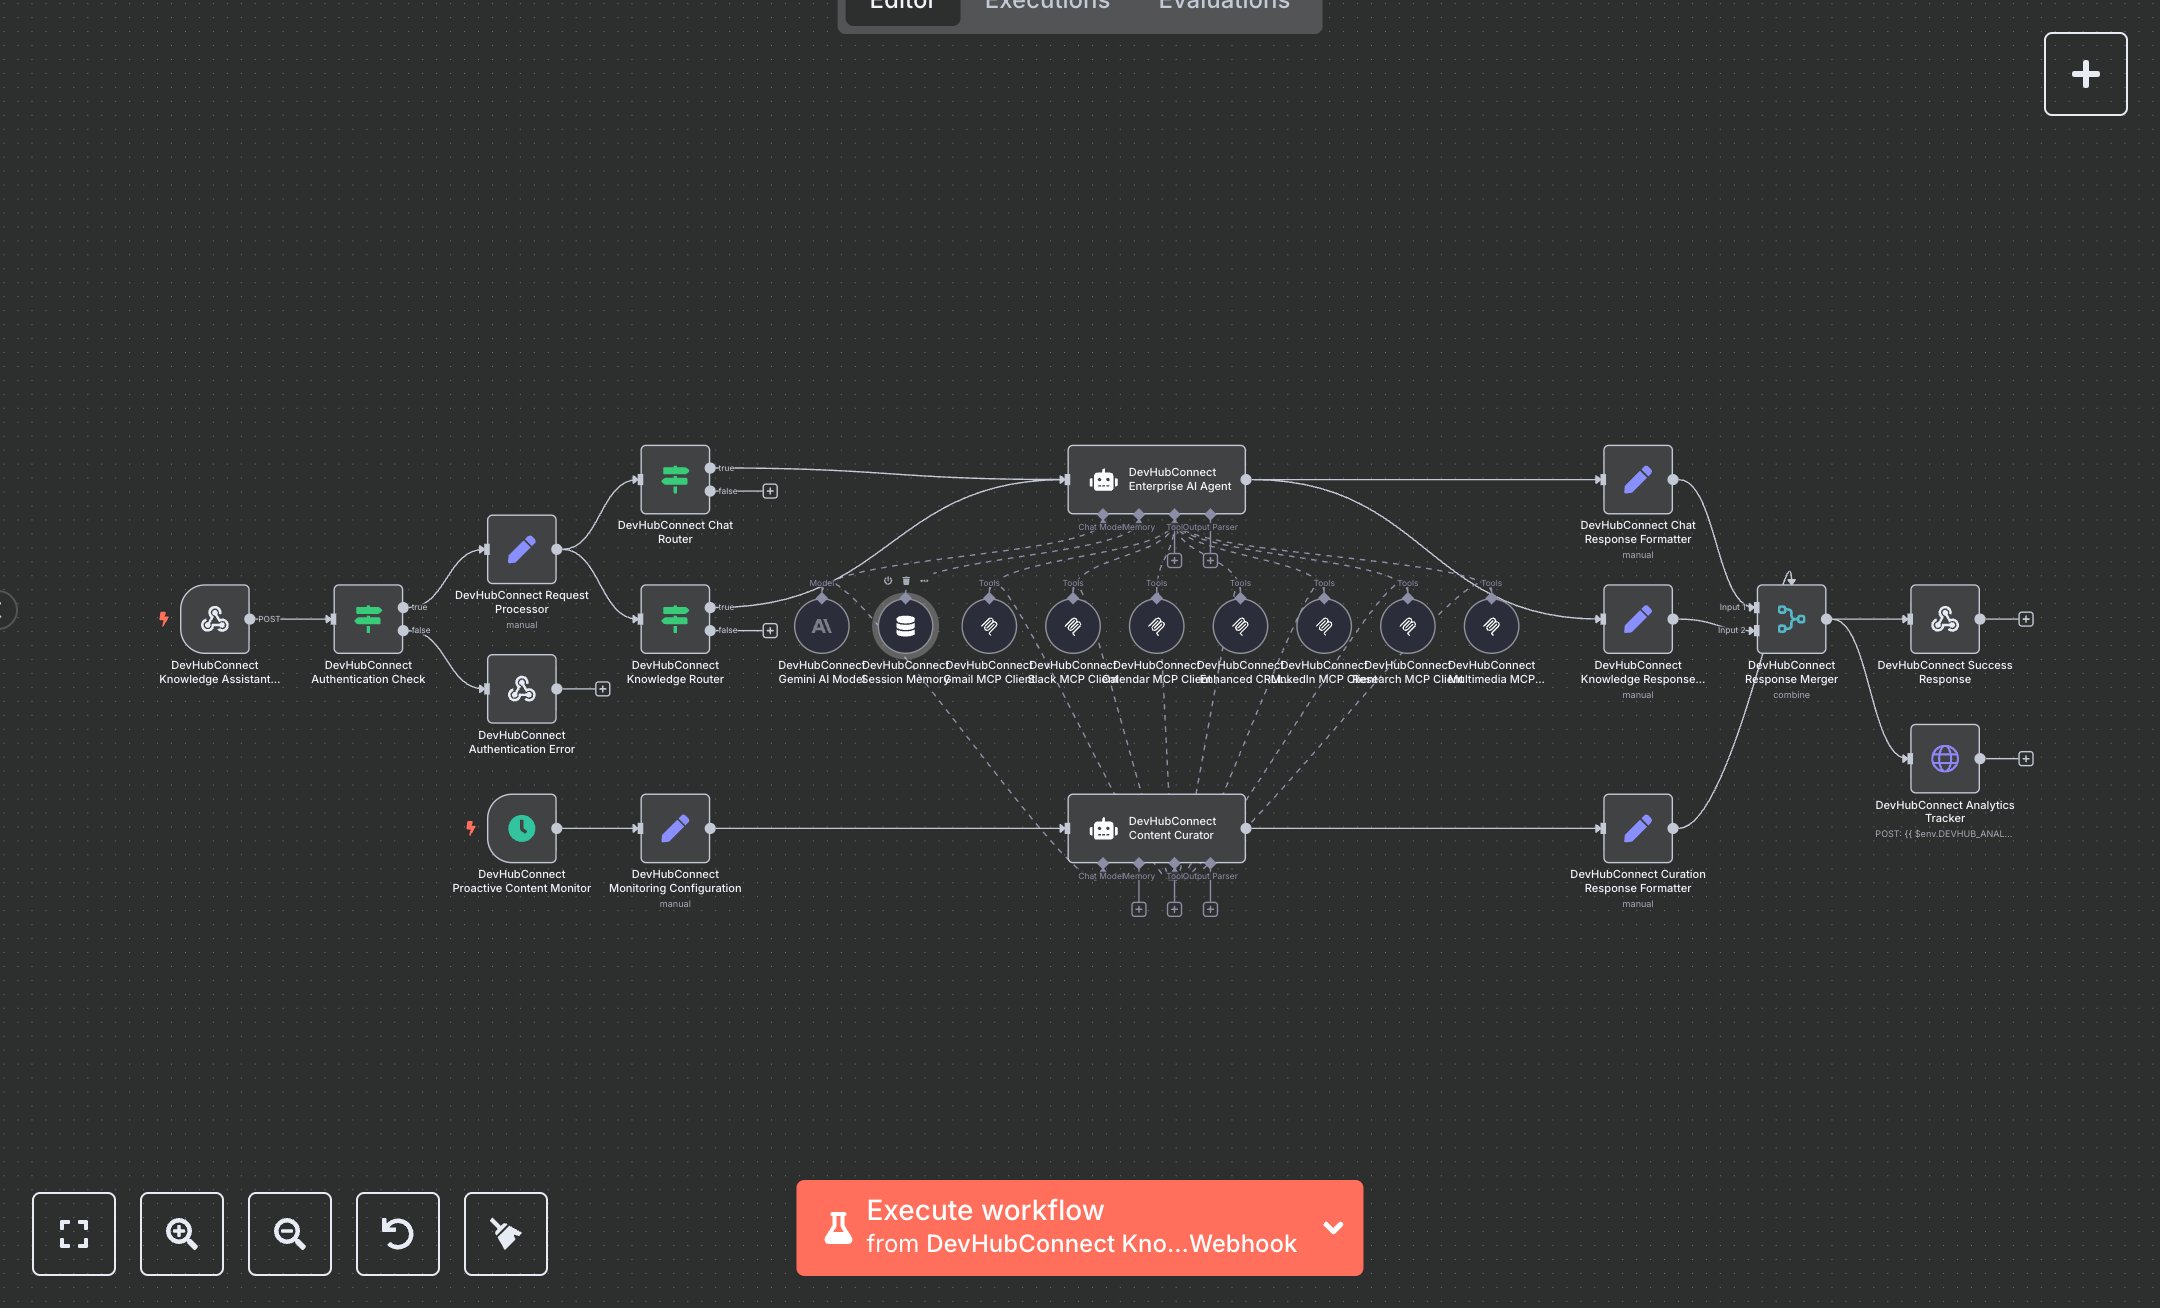
Task: Open the DevHubConnect Analytics Tracker node
Action: (x=1945, y=759)
